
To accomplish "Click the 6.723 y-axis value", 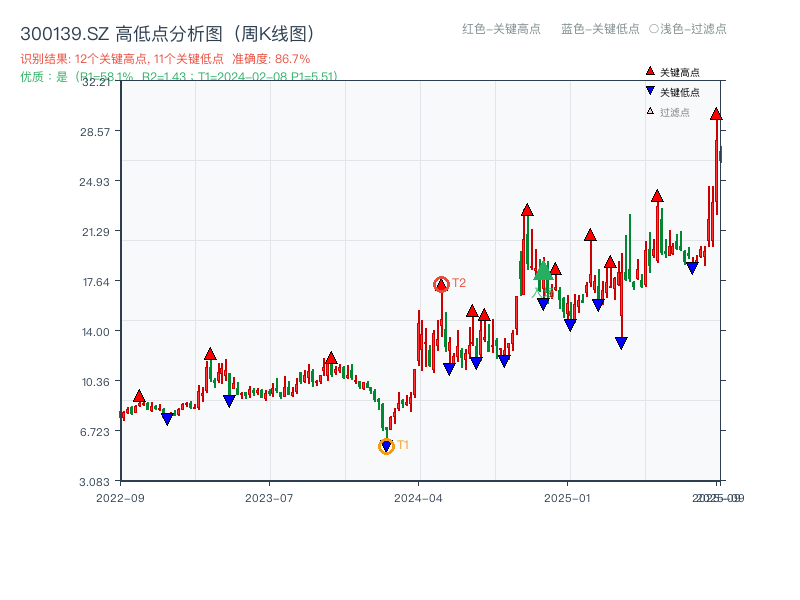I will tap(95, 432).
